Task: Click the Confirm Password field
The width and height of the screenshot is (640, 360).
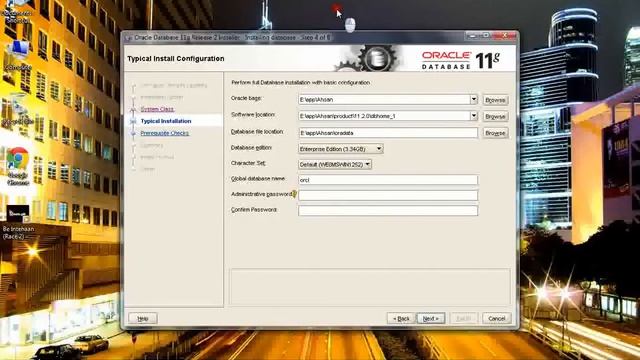Action: point(388,211)
